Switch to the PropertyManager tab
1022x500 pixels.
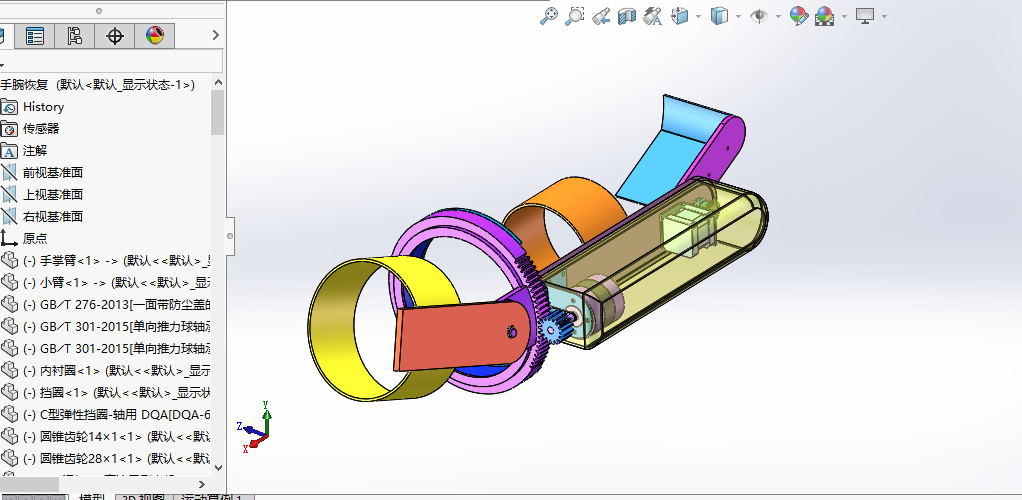click(x=35, y=36)
